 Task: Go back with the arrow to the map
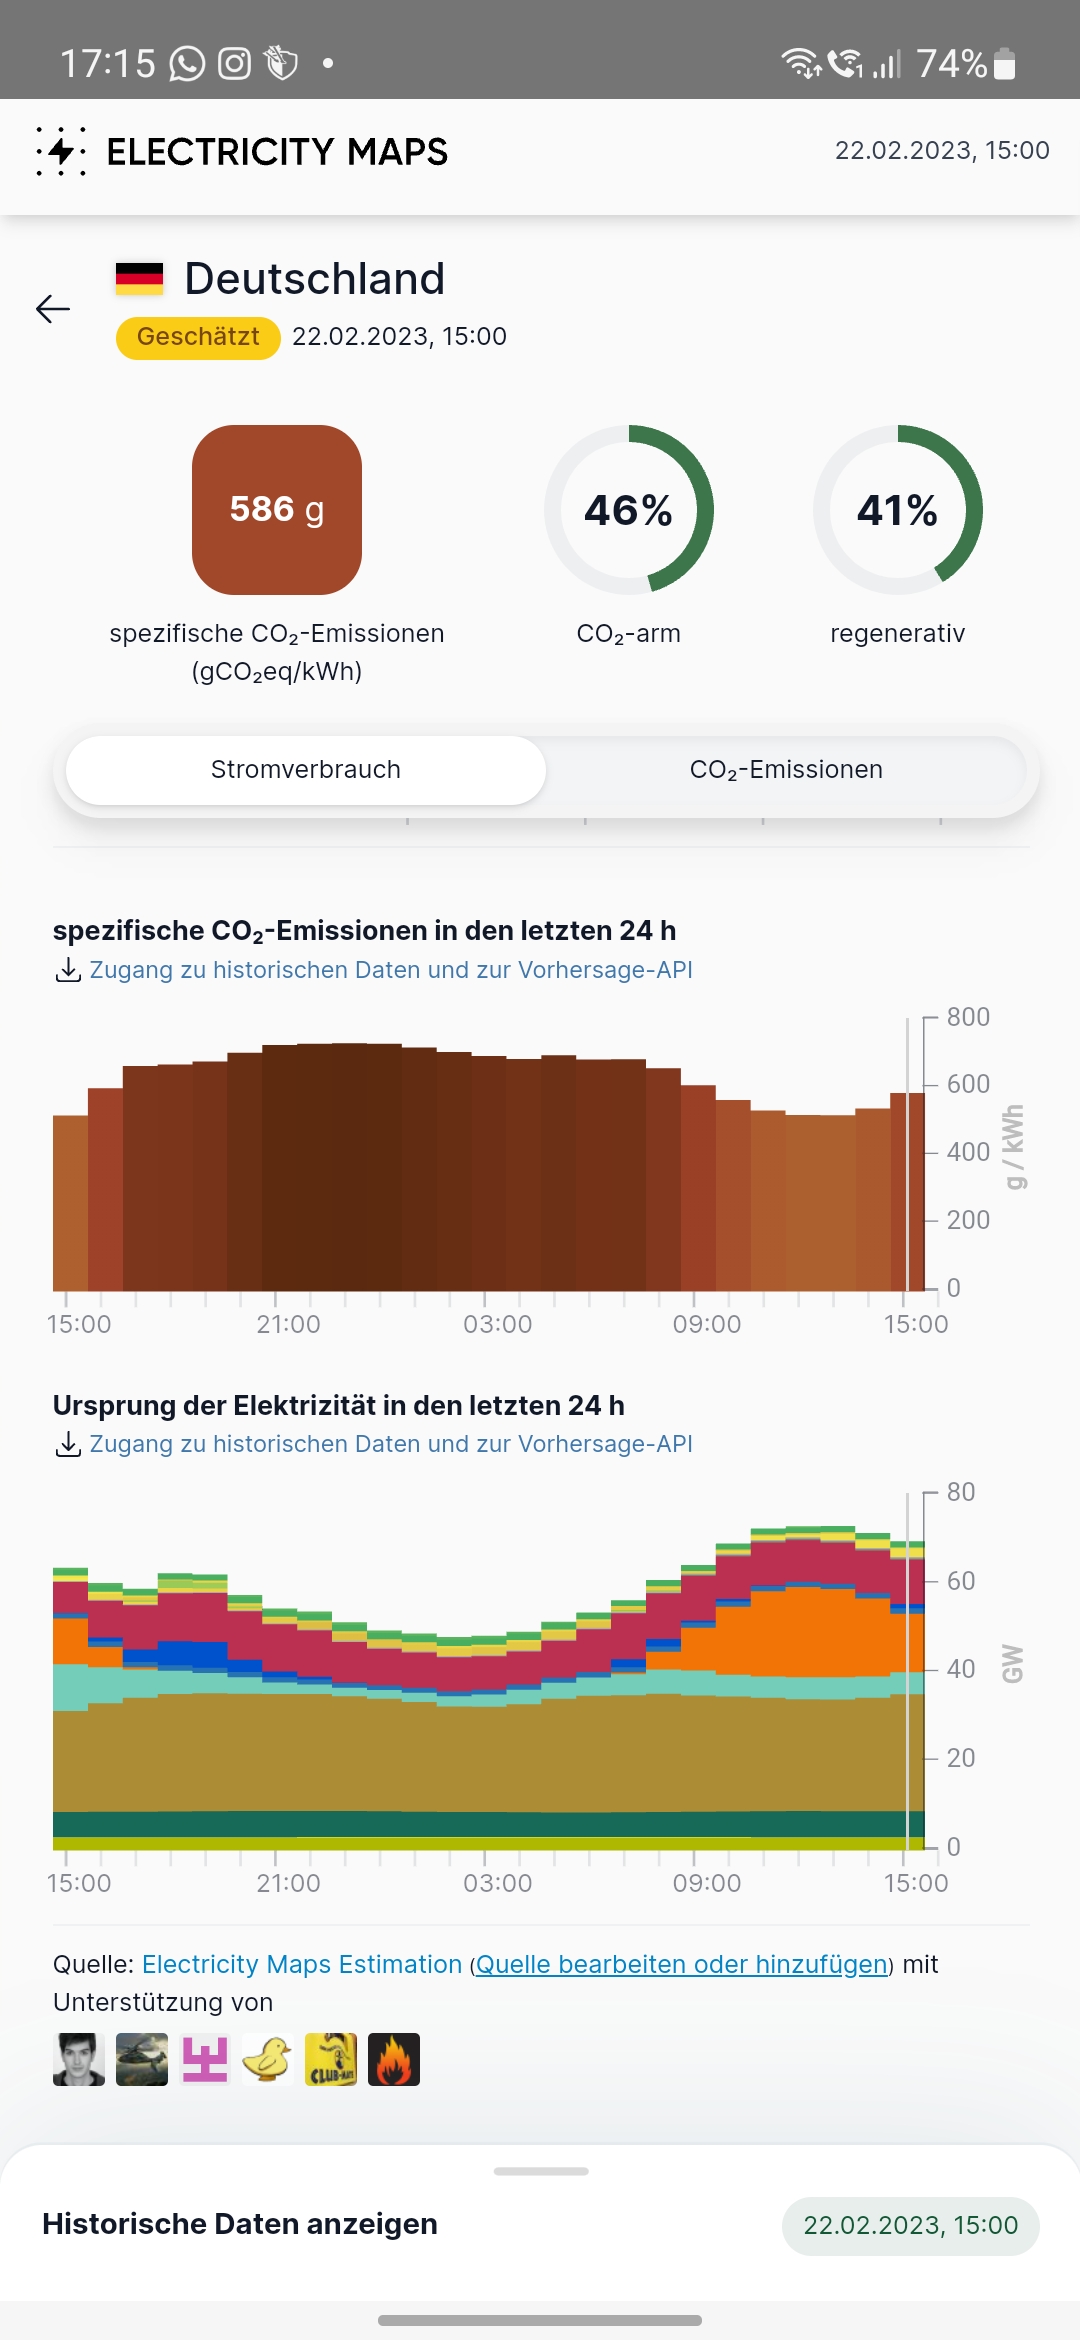coord(52,310)
